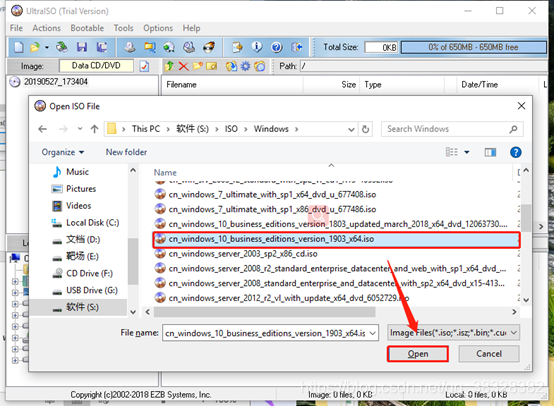Viewport: 554px width, 406px height.
Task: Open the Help menu
Action: coord(191,28)
